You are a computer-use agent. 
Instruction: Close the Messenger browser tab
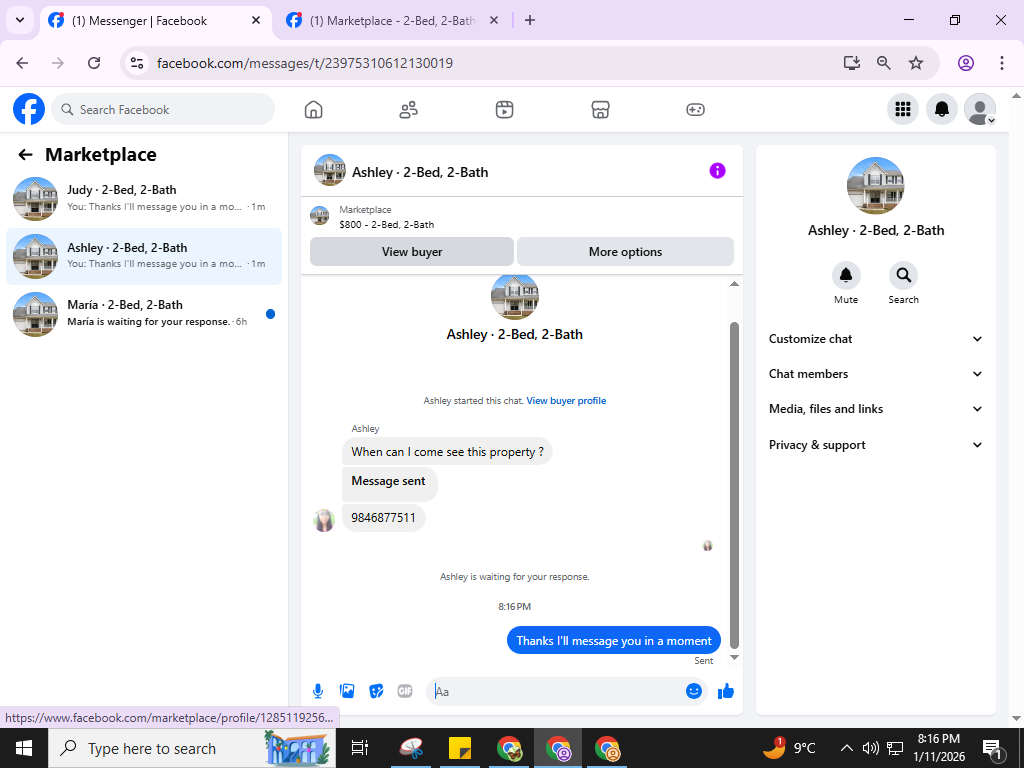pyautogui.click(x=256, y=20)
